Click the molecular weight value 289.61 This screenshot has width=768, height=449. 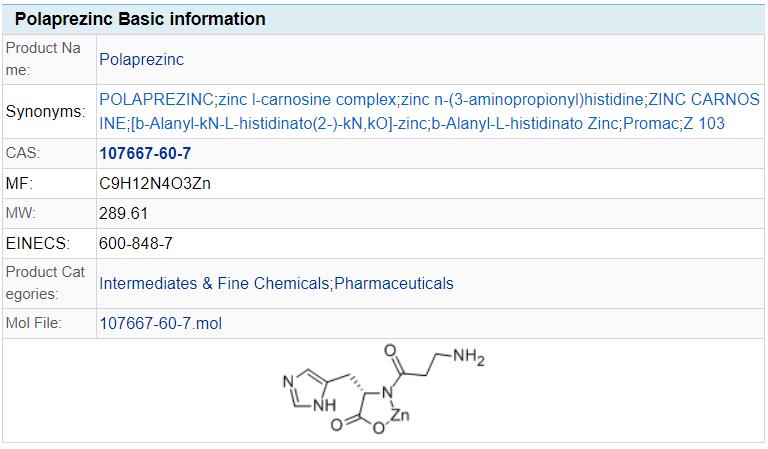[x=123, y=213]
